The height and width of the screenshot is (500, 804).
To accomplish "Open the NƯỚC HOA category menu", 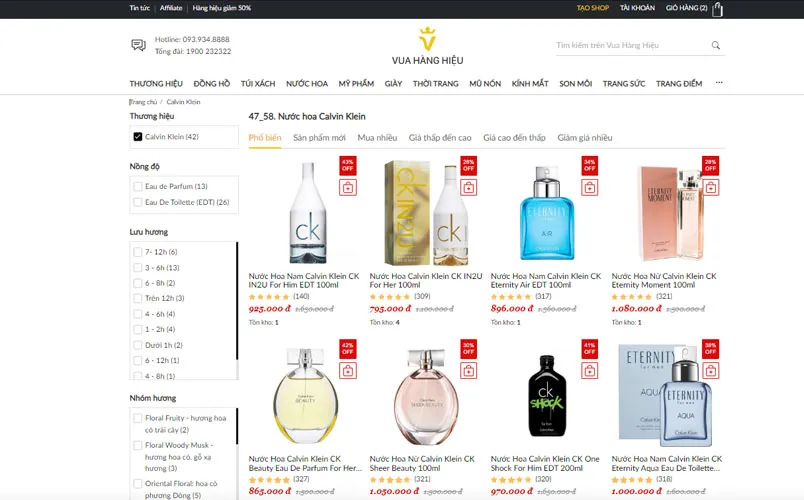I will tap(307, 84).
